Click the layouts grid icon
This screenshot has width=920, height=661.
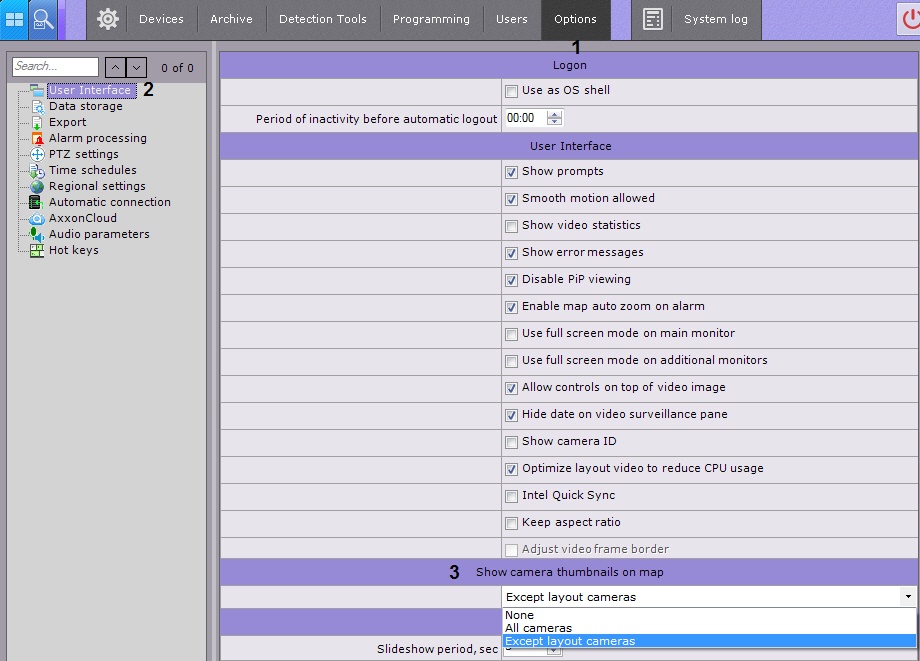15,19
